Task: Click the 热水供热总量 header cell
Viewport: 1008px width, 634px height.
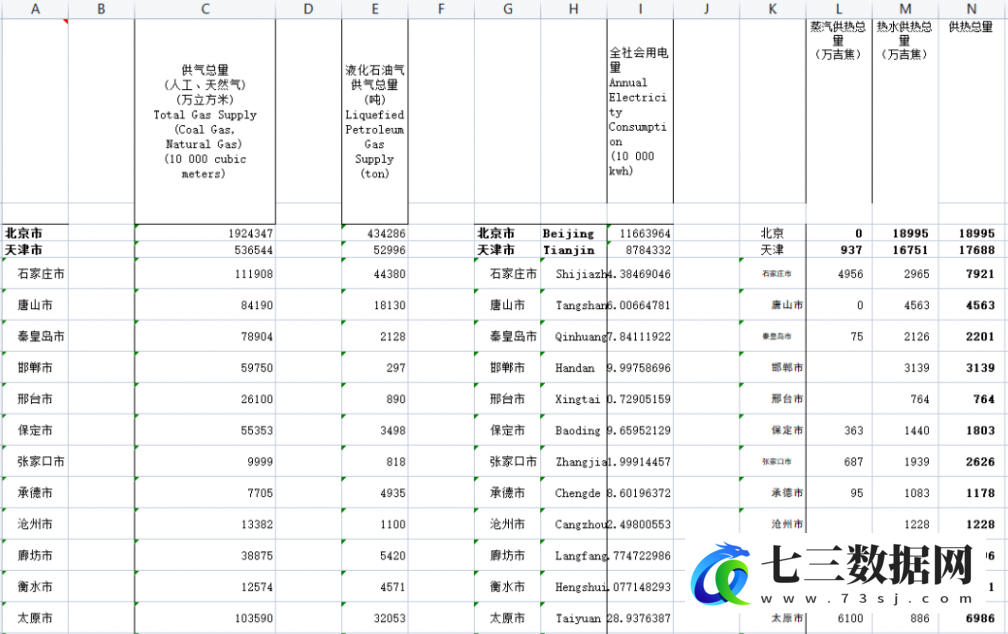Action: click(905, 111)
